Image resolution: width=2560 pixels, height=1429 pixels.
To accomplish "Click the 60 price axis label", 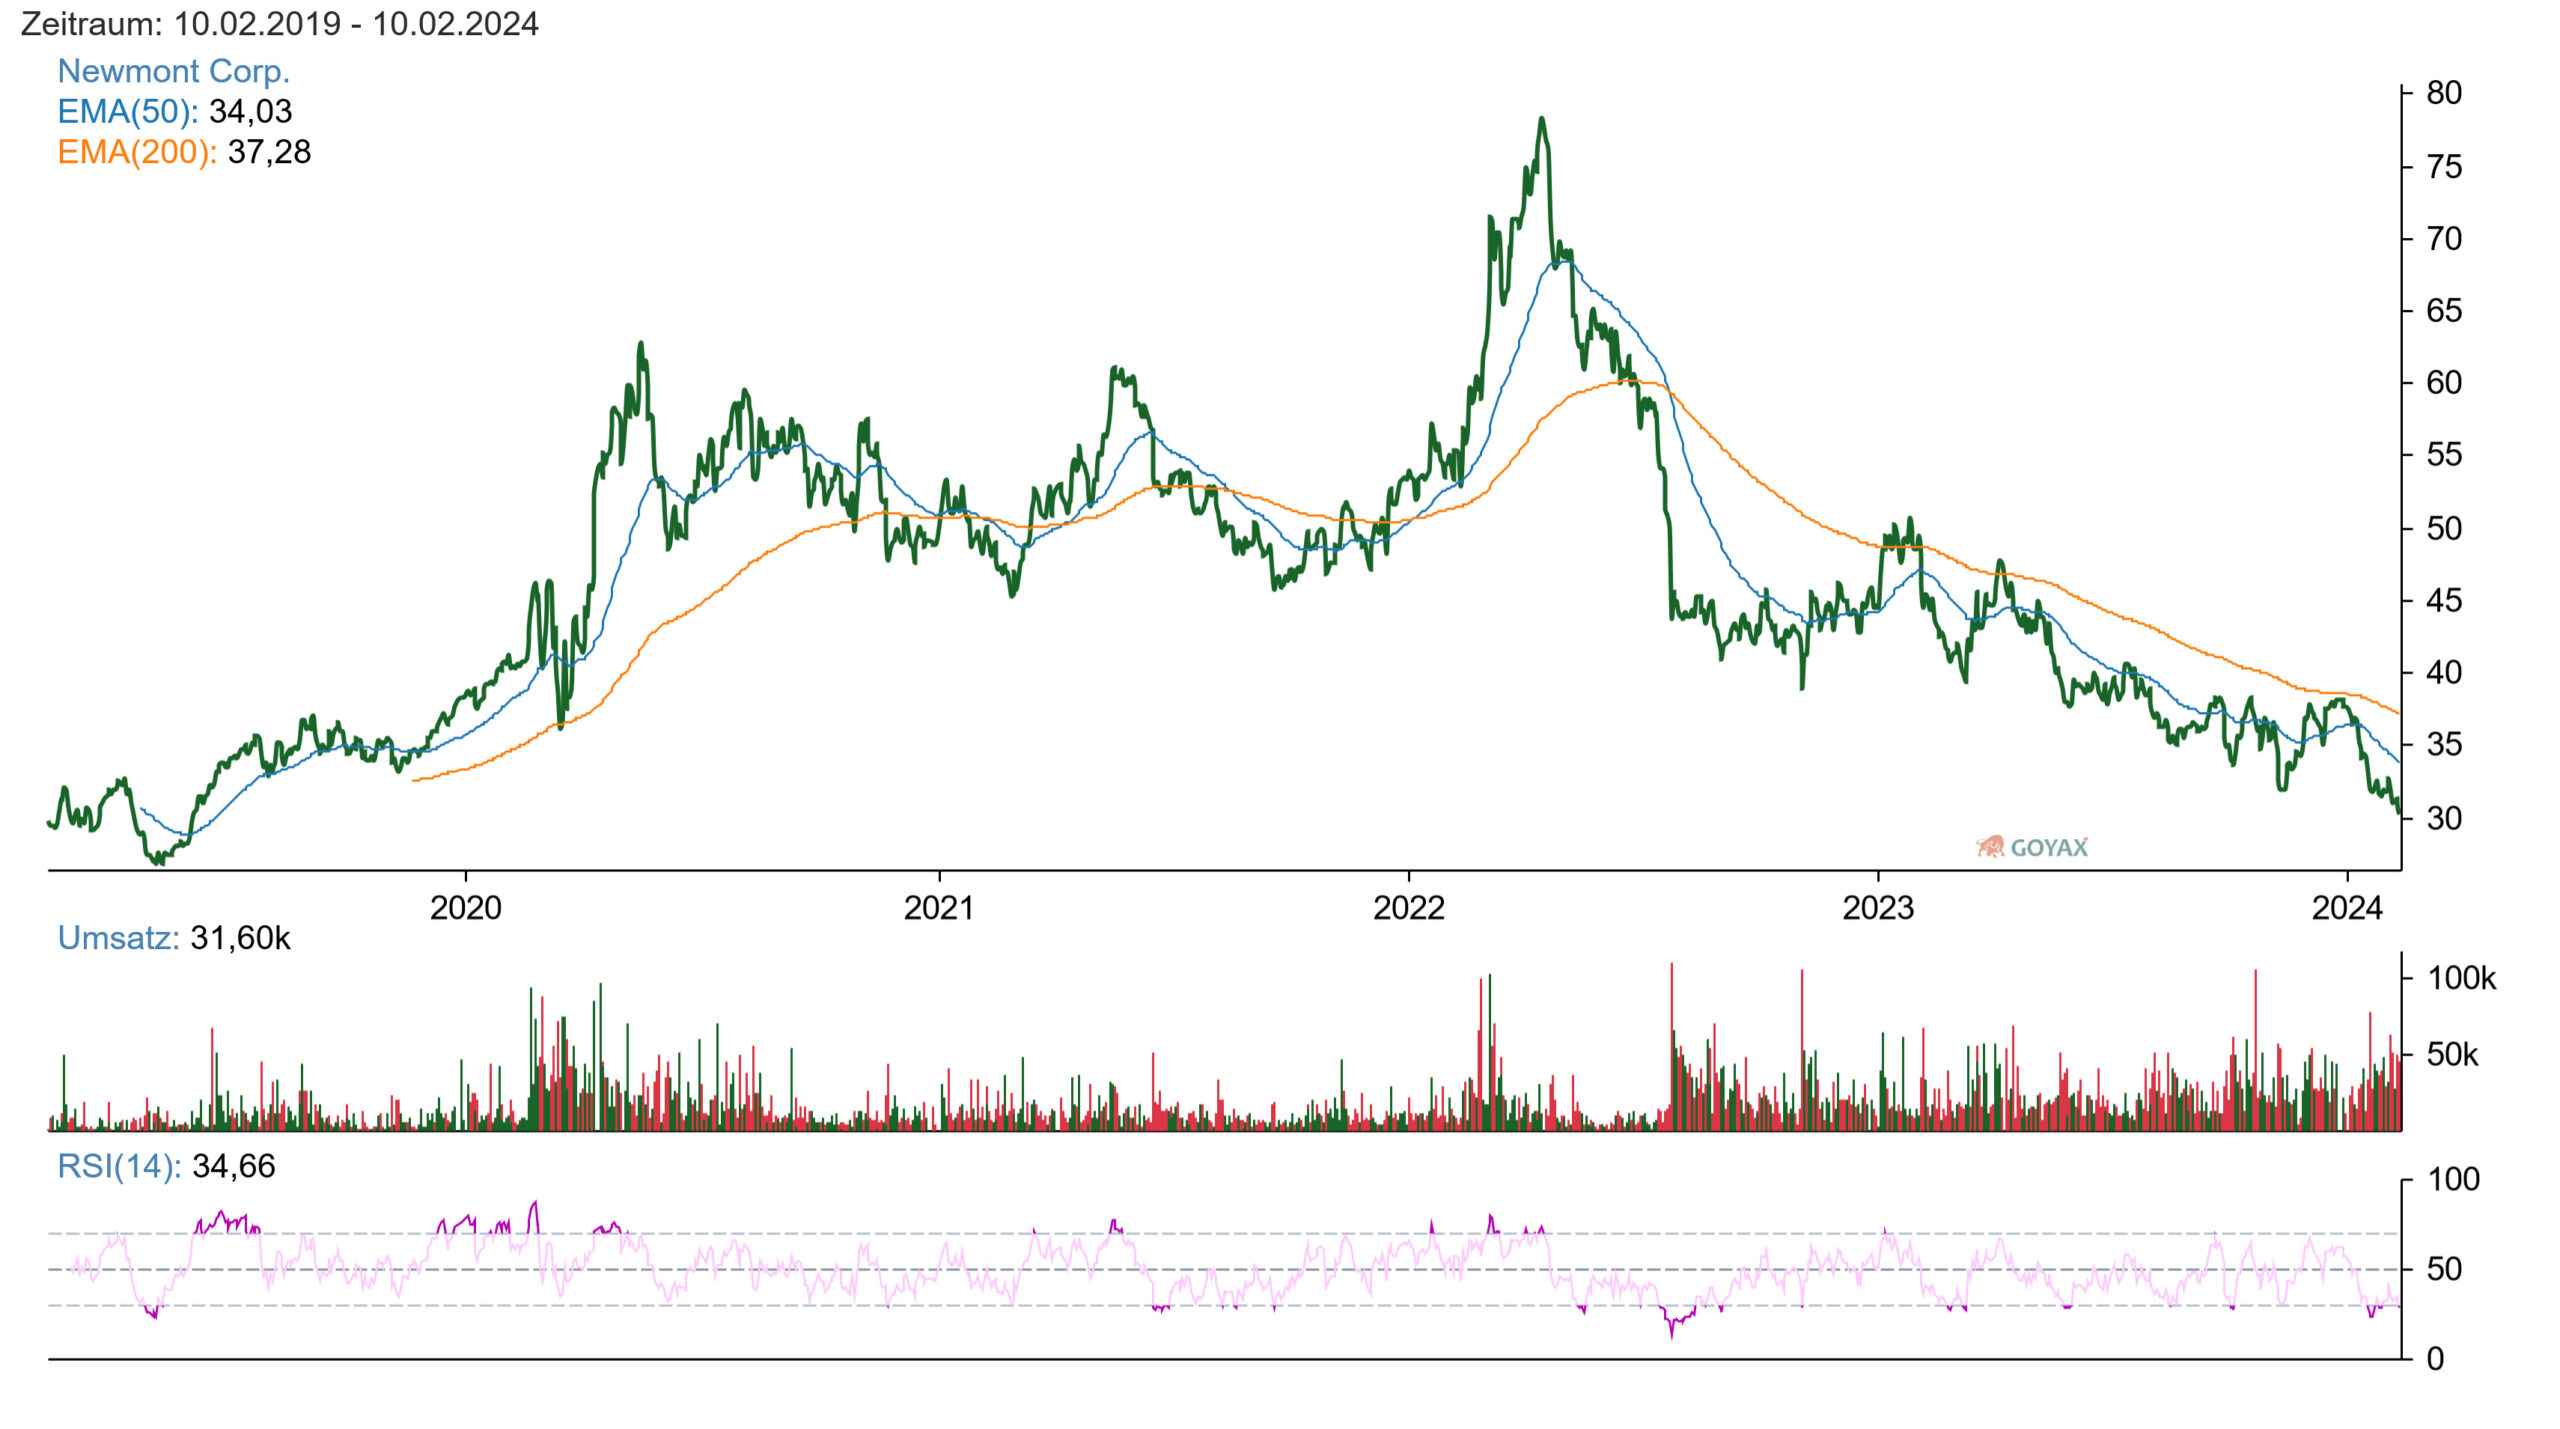I will (2444, 383).
